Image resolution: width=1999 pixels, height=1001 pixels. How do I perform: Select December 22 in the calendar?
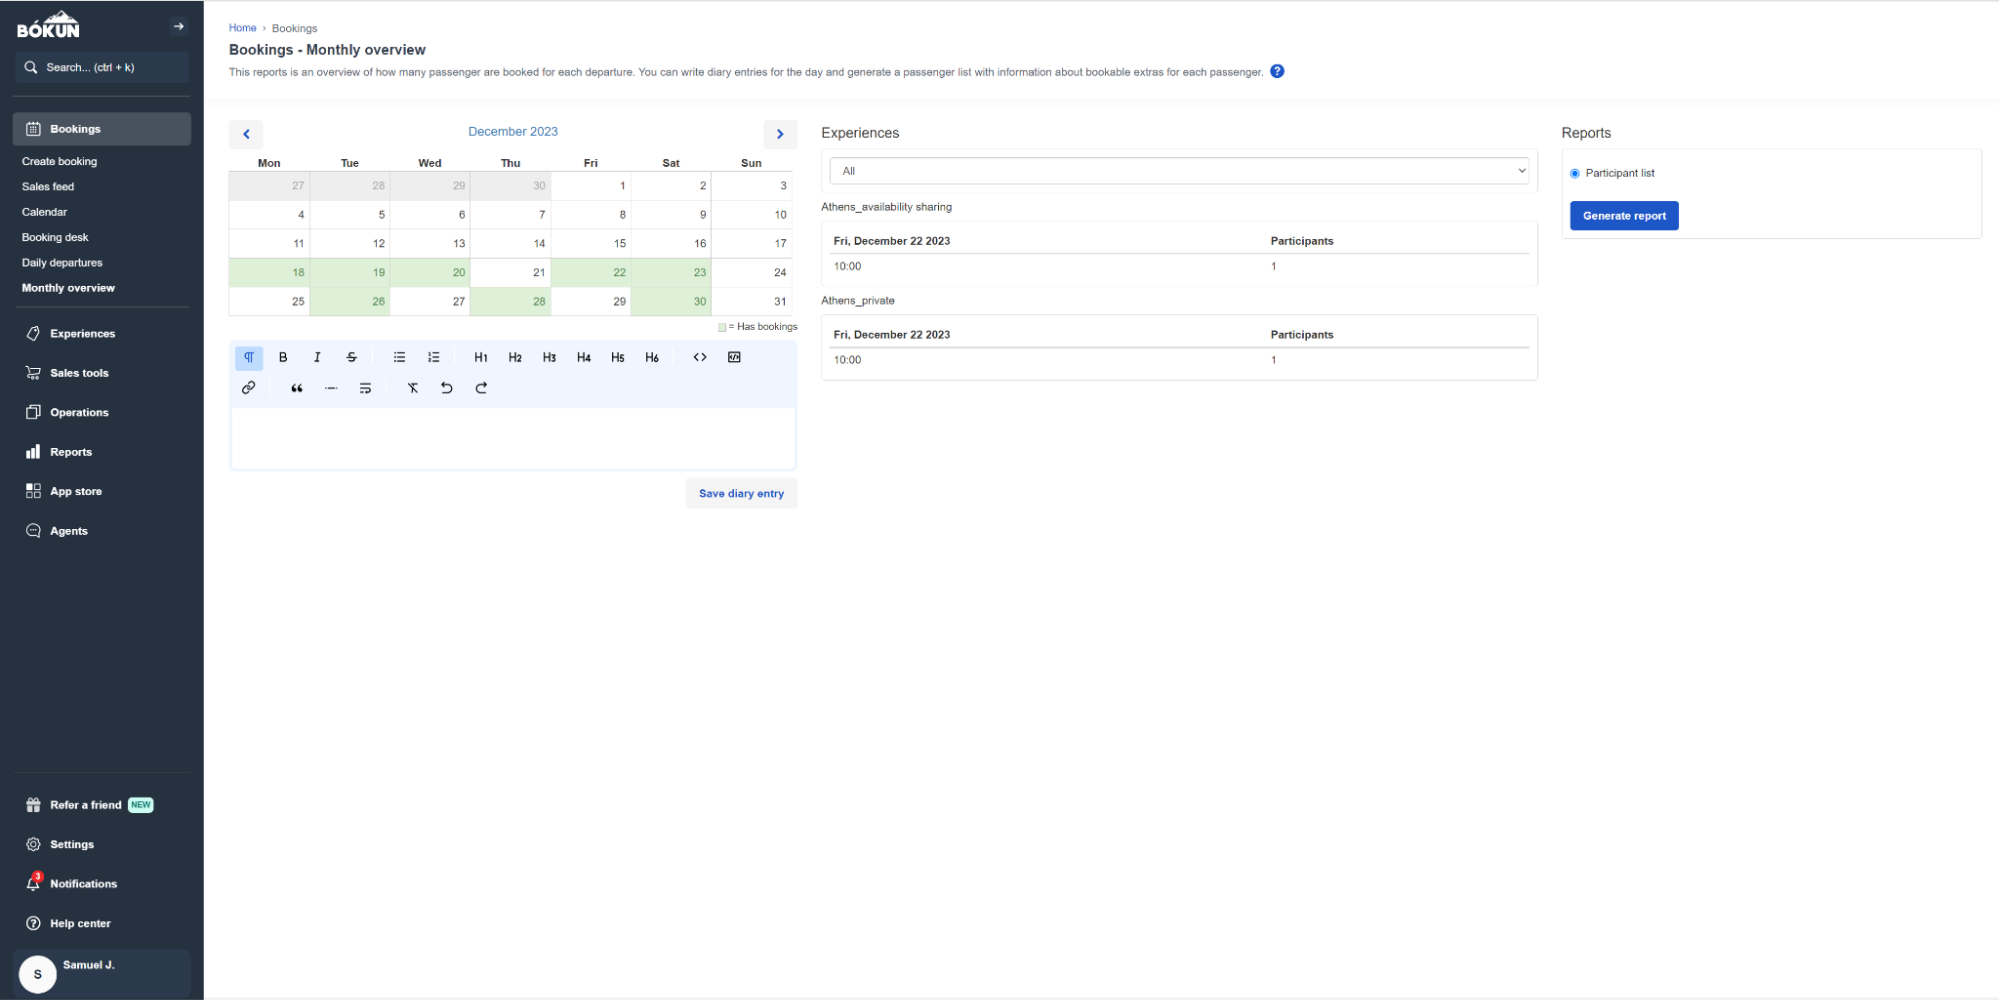(620, 272)
